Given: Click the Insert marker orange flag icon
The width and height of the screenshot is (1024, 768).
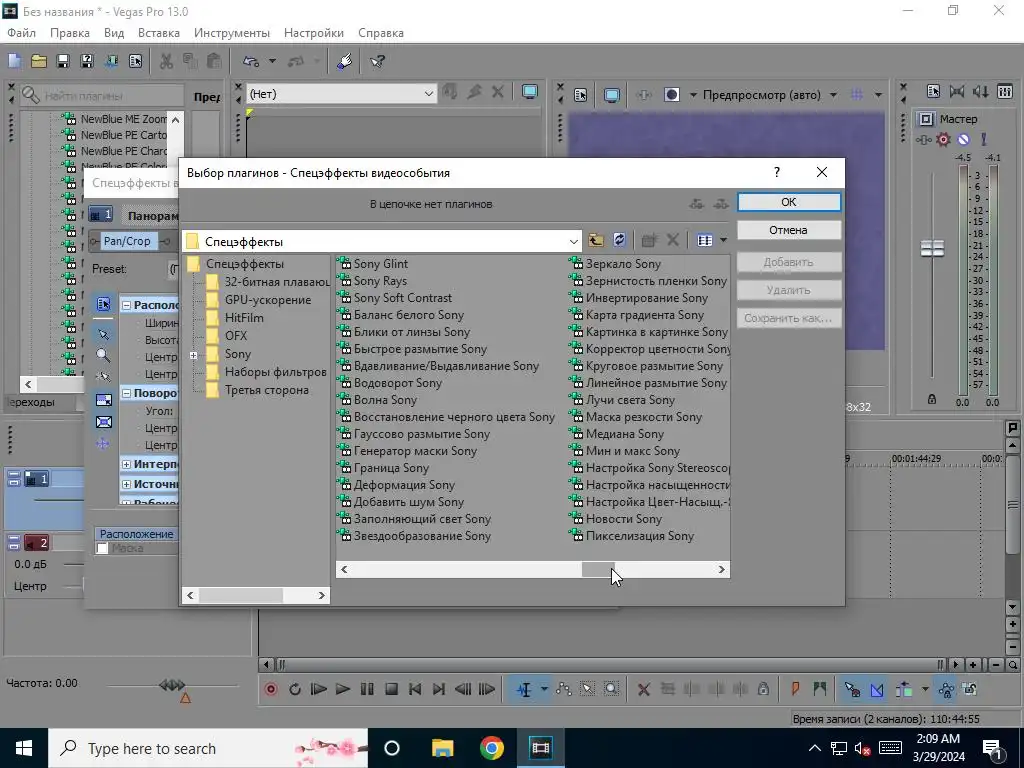Looking at the screenshot, I should (x=795, y=689).
